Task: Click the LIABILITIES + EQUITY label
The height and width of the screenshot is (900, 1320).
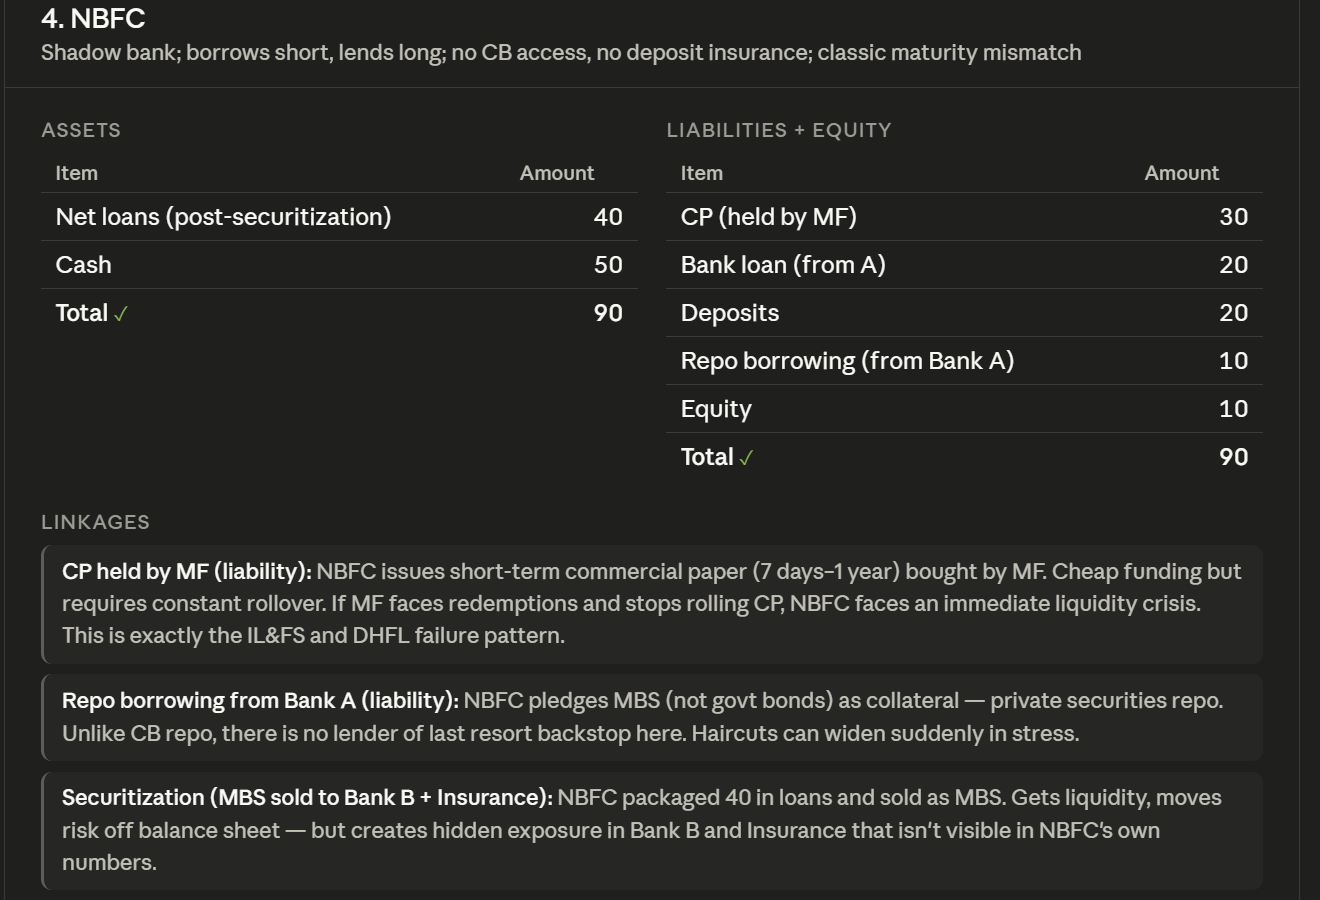Action: point(779,130)
